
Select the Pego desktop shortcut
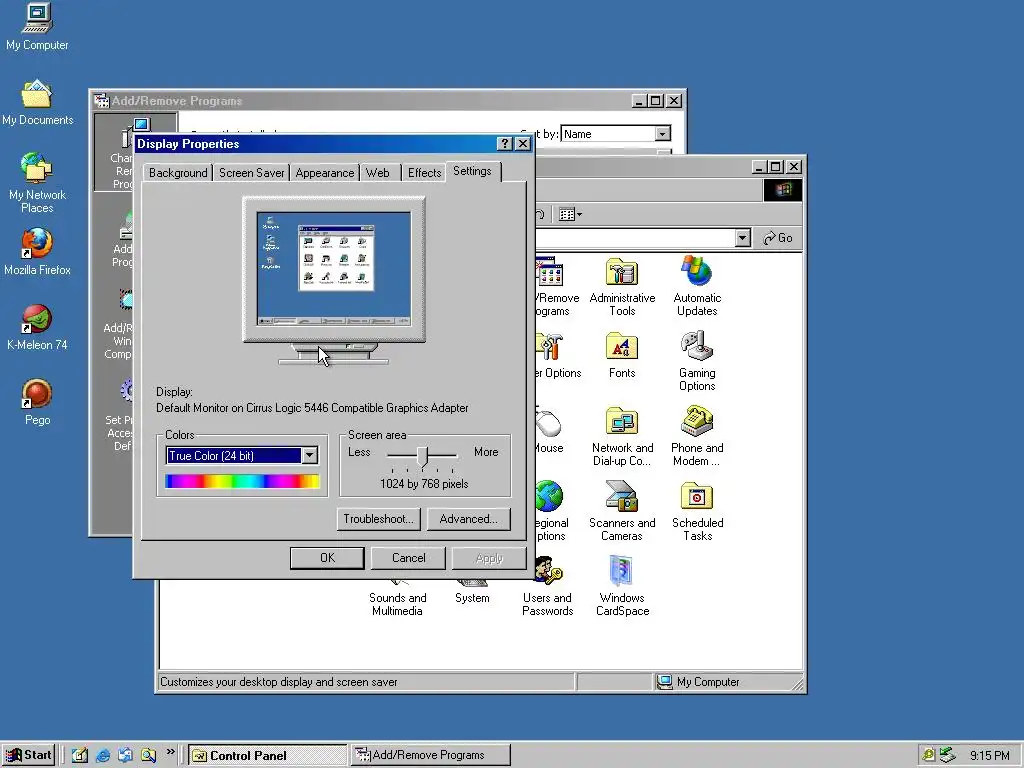coord(37,402)
